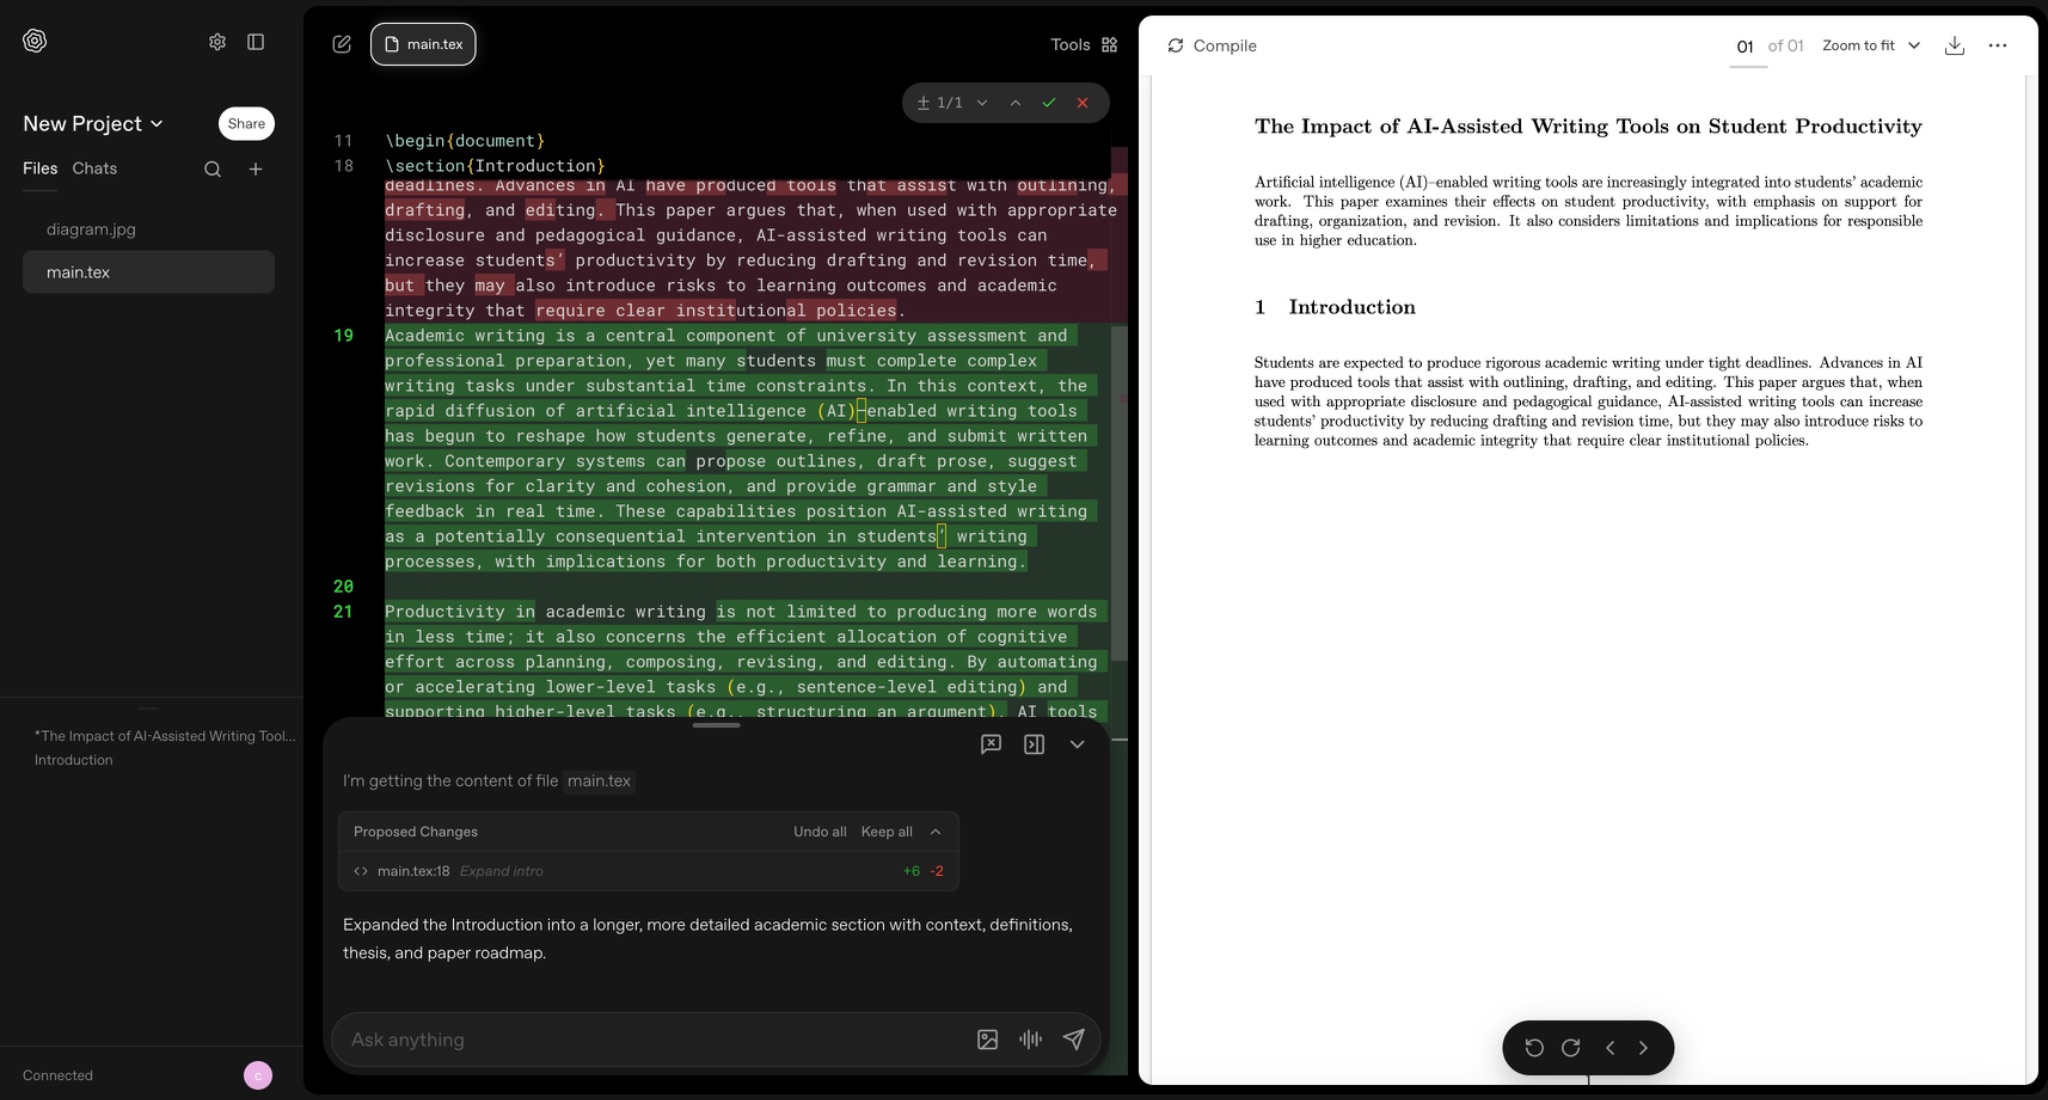The width and height of the screenshot is (2048, 1100).
Task: Open the Tools grid icon
Action: point(1109,45)
